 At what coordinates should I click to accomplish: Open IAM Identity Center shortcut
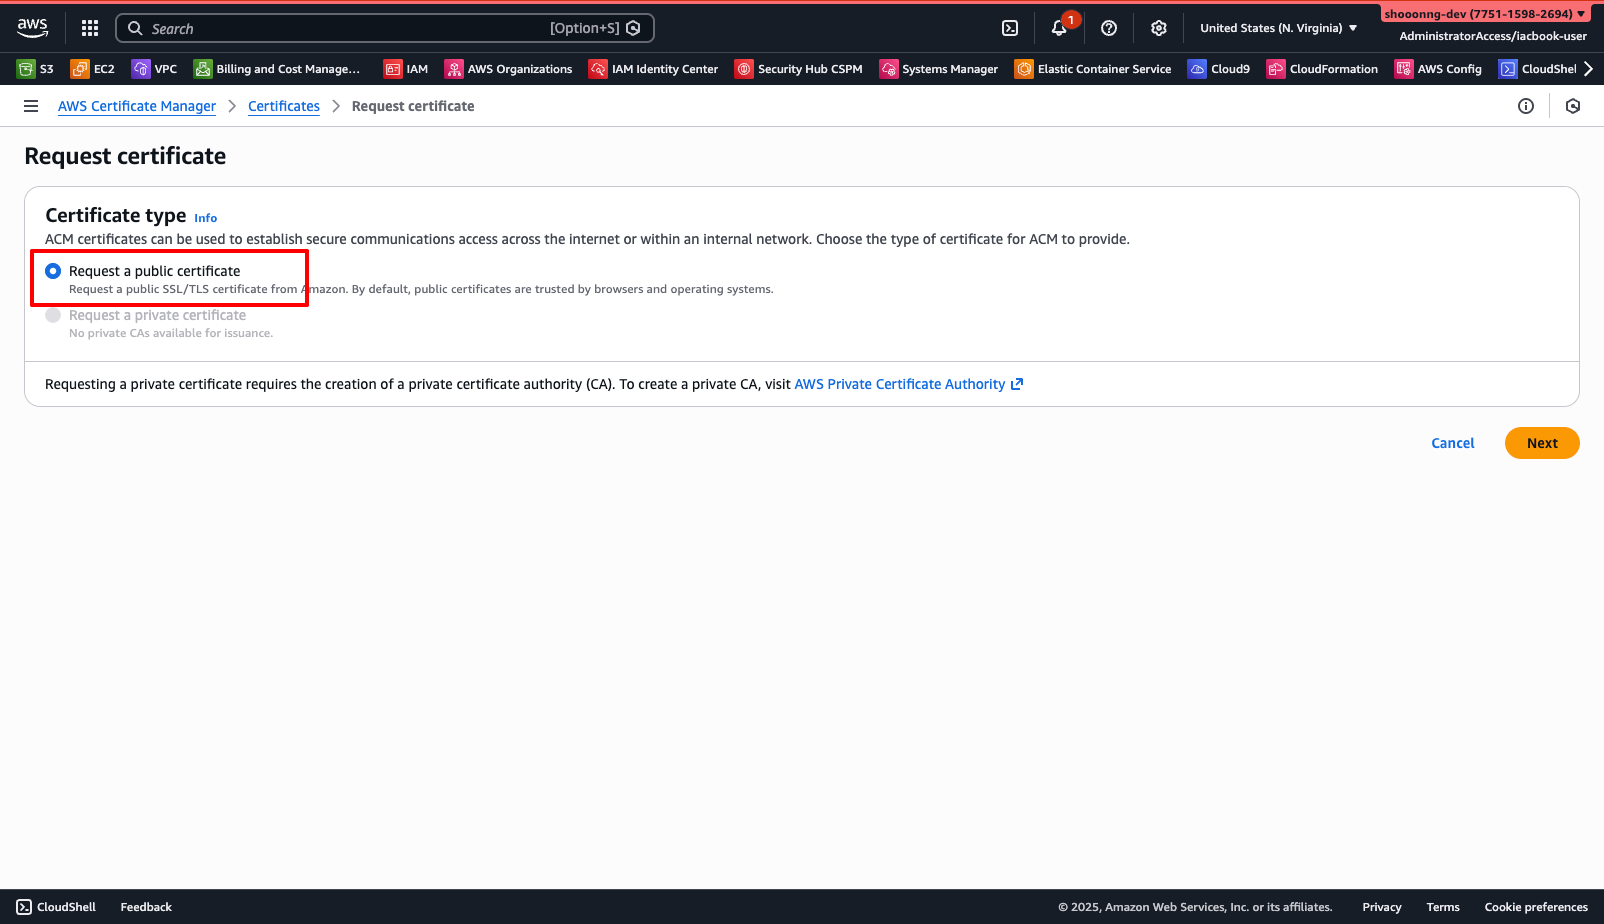pyautogui.click(x=654, y=69)
